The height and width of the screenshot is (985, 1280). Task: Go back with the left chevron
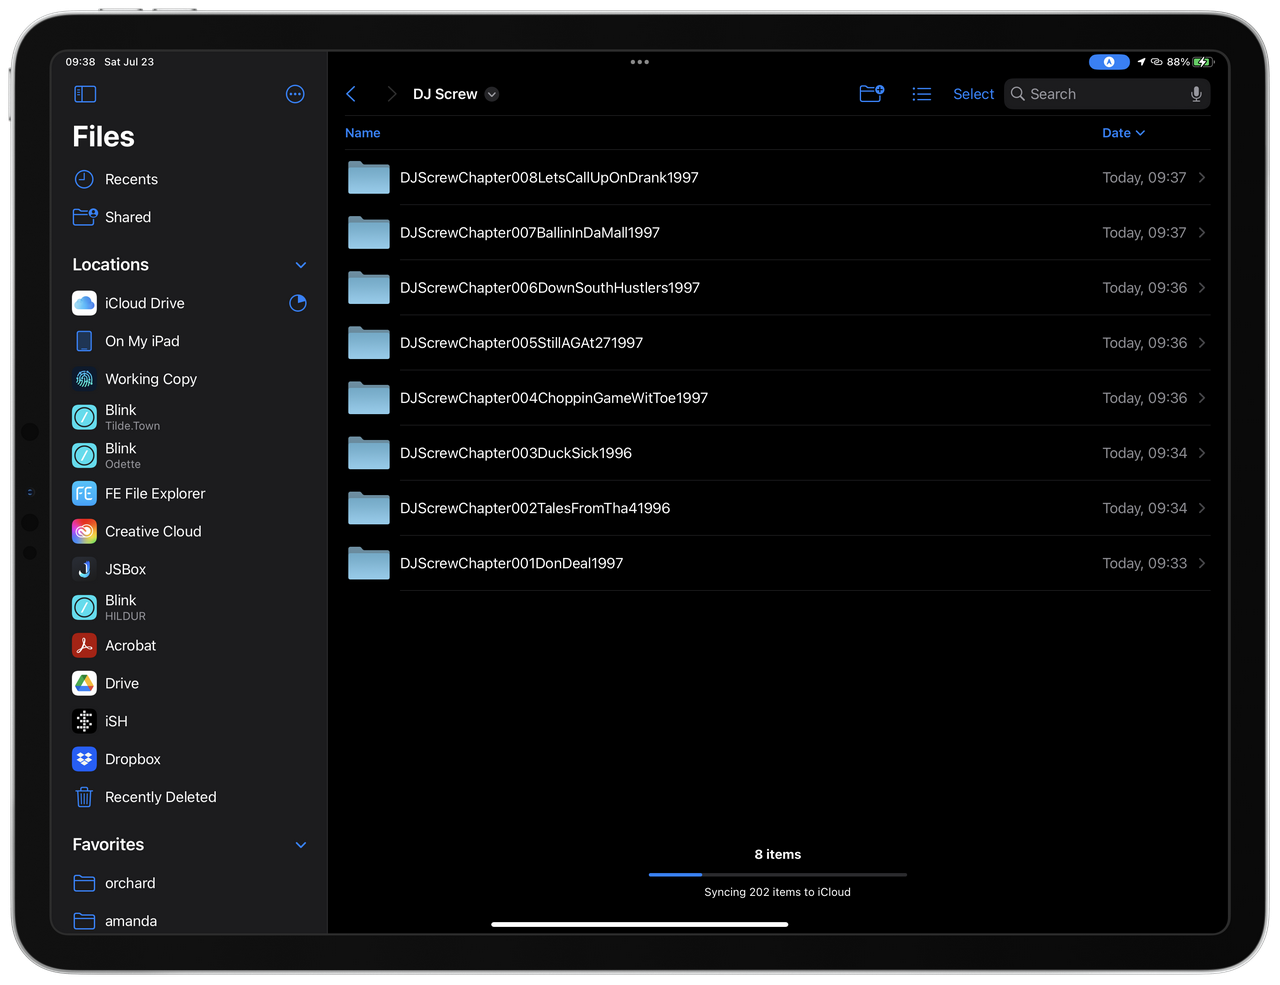351,94
